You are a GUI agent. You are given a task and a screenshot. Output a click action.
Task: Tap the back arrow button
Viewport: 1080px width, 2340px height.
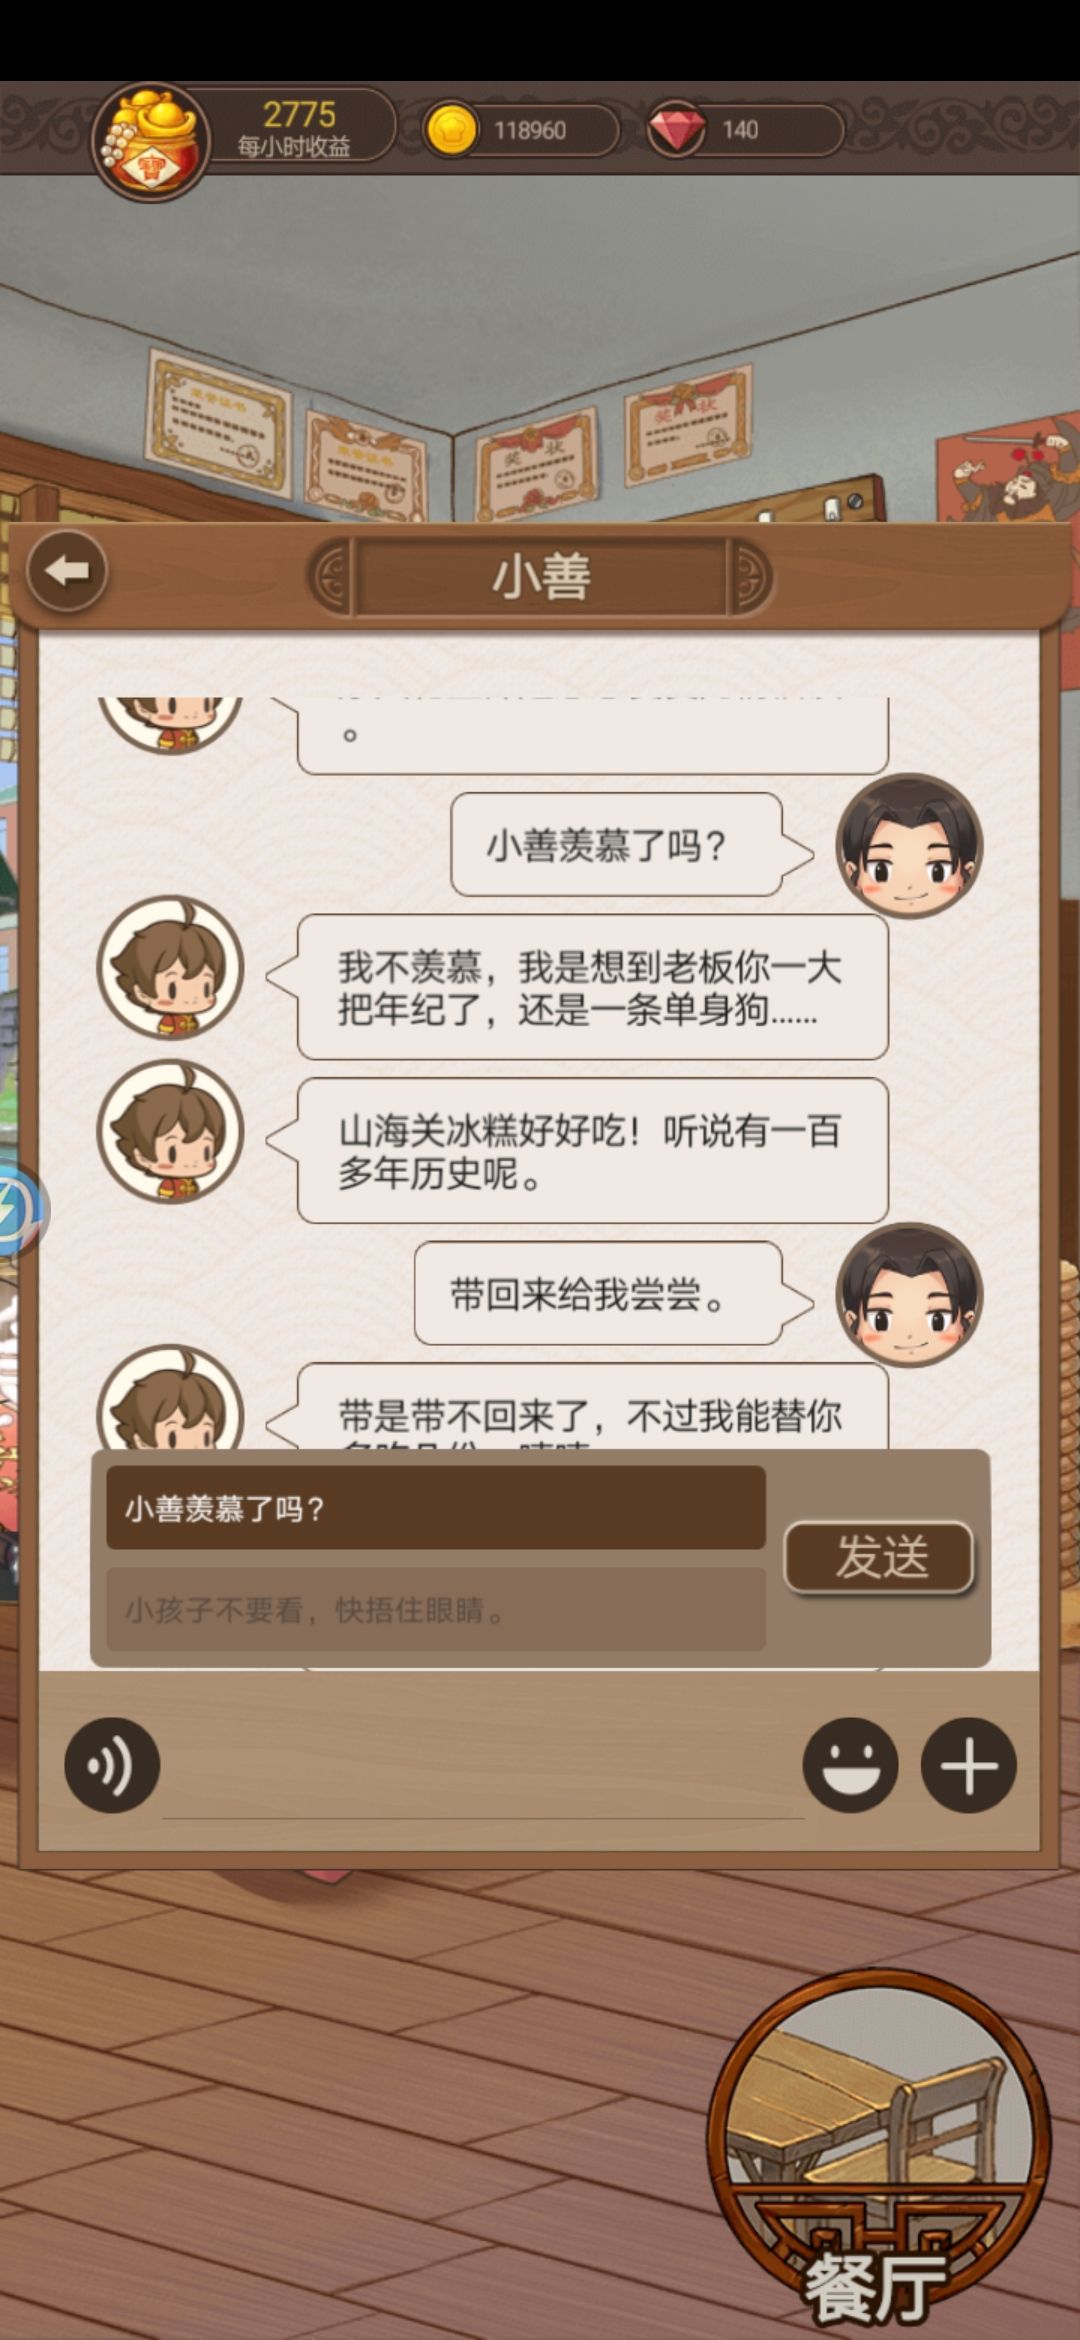[67, 571]
